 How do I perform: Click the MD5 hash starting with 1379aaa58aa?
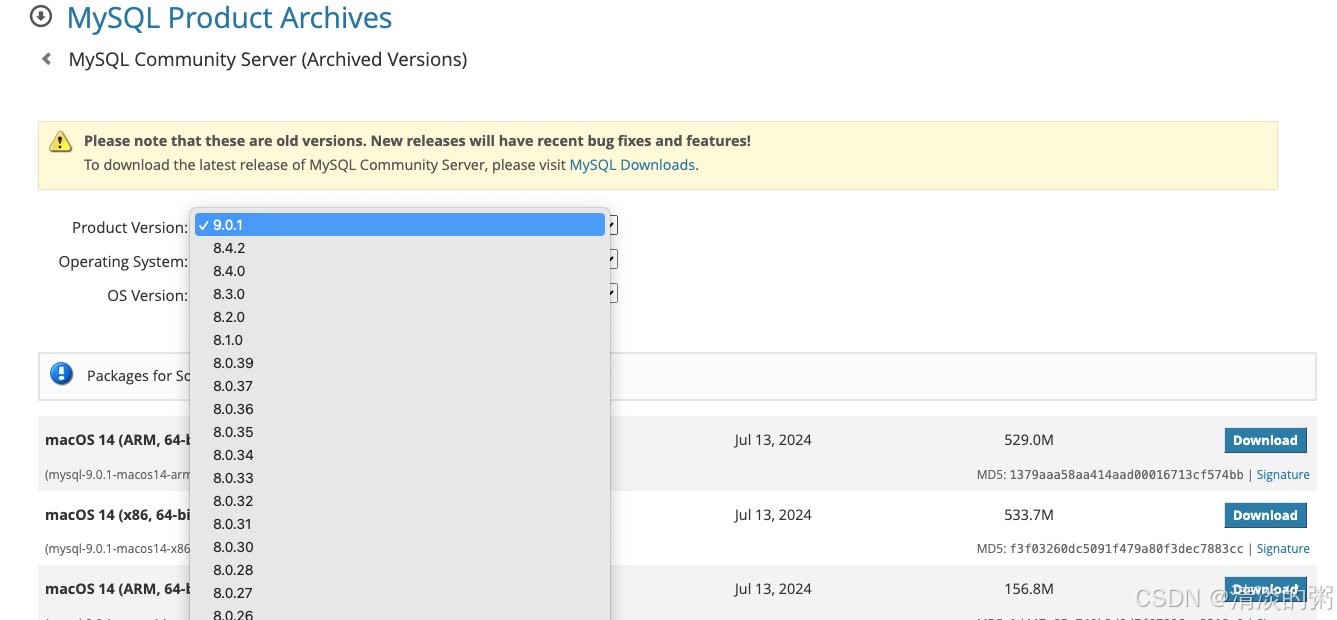(x=1127, y=475)
